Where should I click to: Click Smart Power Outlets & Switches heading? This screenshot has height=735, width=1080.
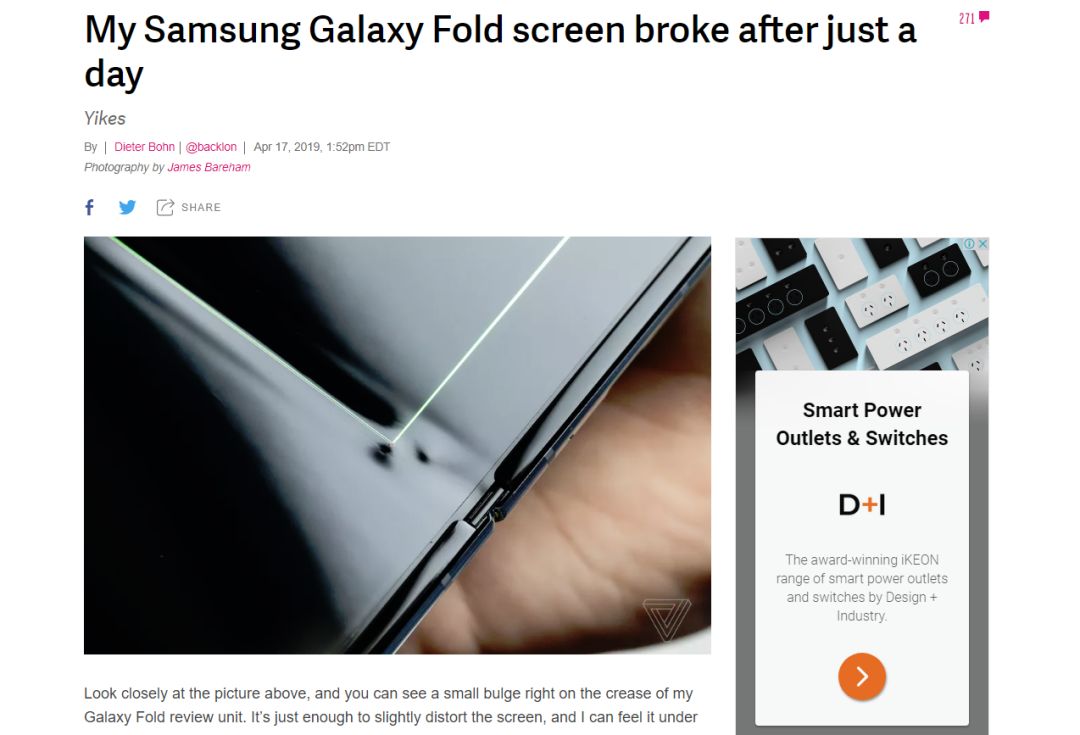tap(862, 424)
